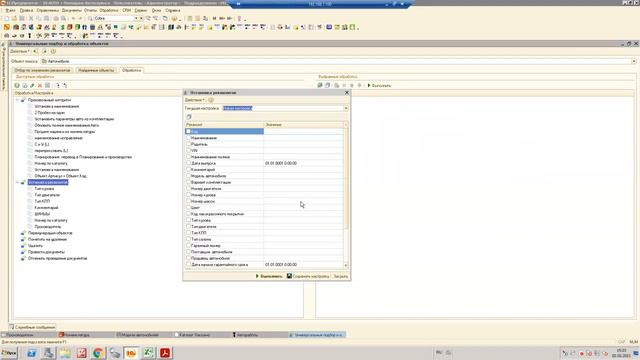Click the Значение column header in the dialog
Viewport: 640px width, 360px height.
tap(304, 124)
